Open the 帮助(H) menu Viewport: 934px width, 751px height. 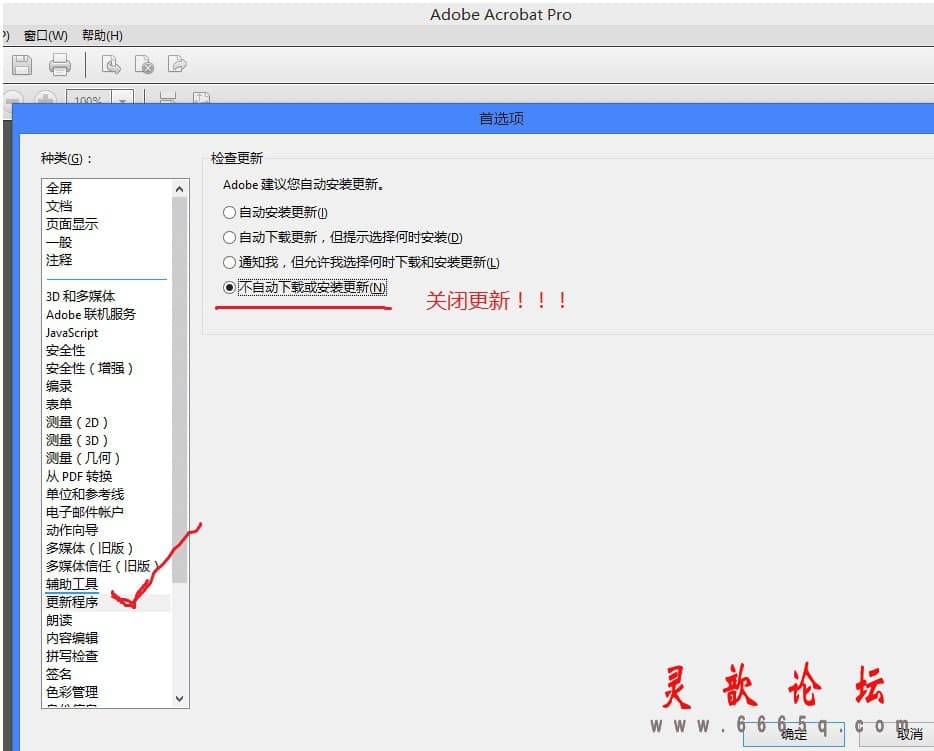tap(102, 36)
